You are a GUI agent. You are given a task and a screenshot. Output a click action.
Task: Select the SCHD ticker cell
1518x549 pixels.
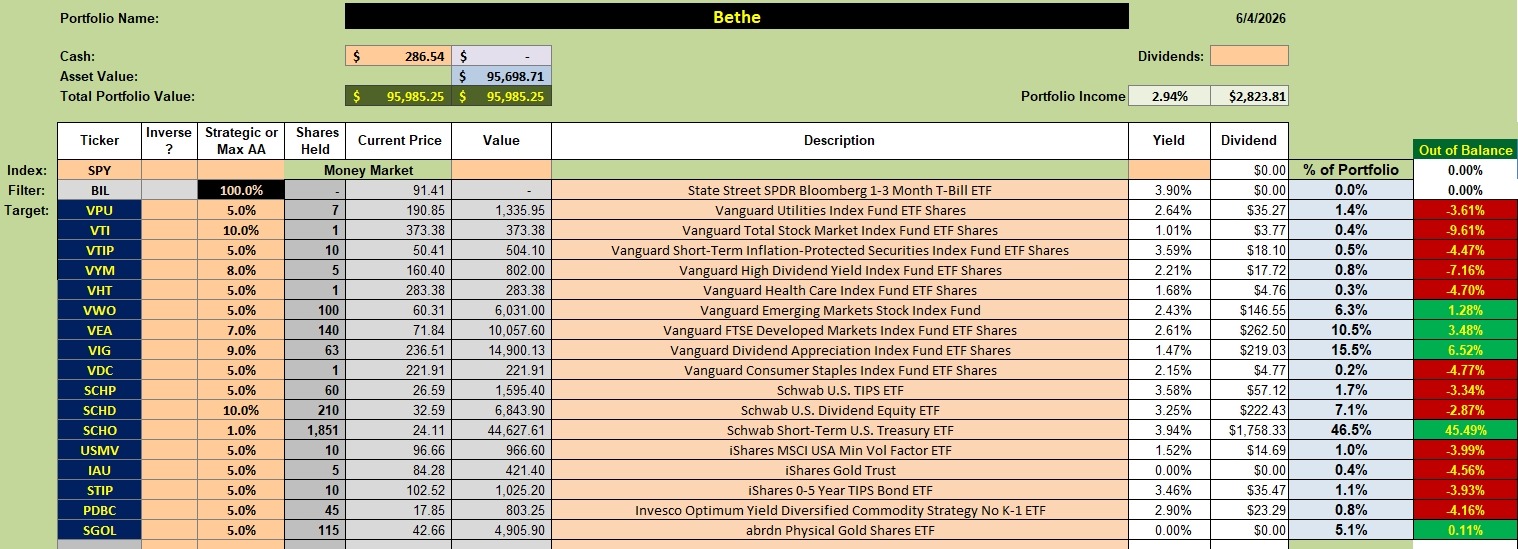point(99,410)
